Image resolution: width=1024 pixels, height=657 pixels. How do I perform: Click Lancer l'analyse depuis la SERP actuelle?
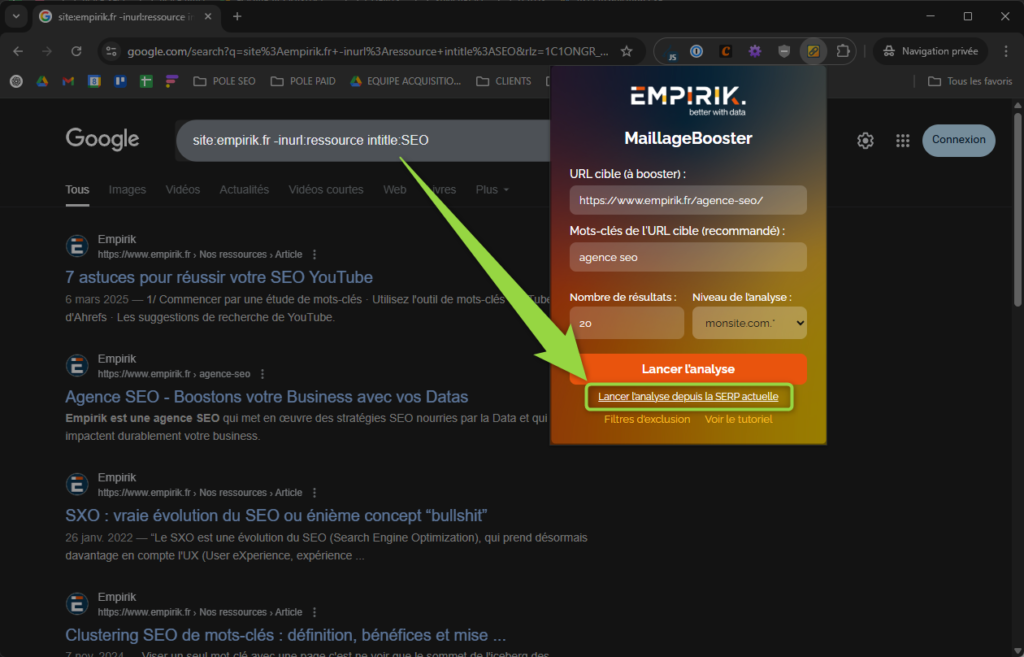(688, 396)
